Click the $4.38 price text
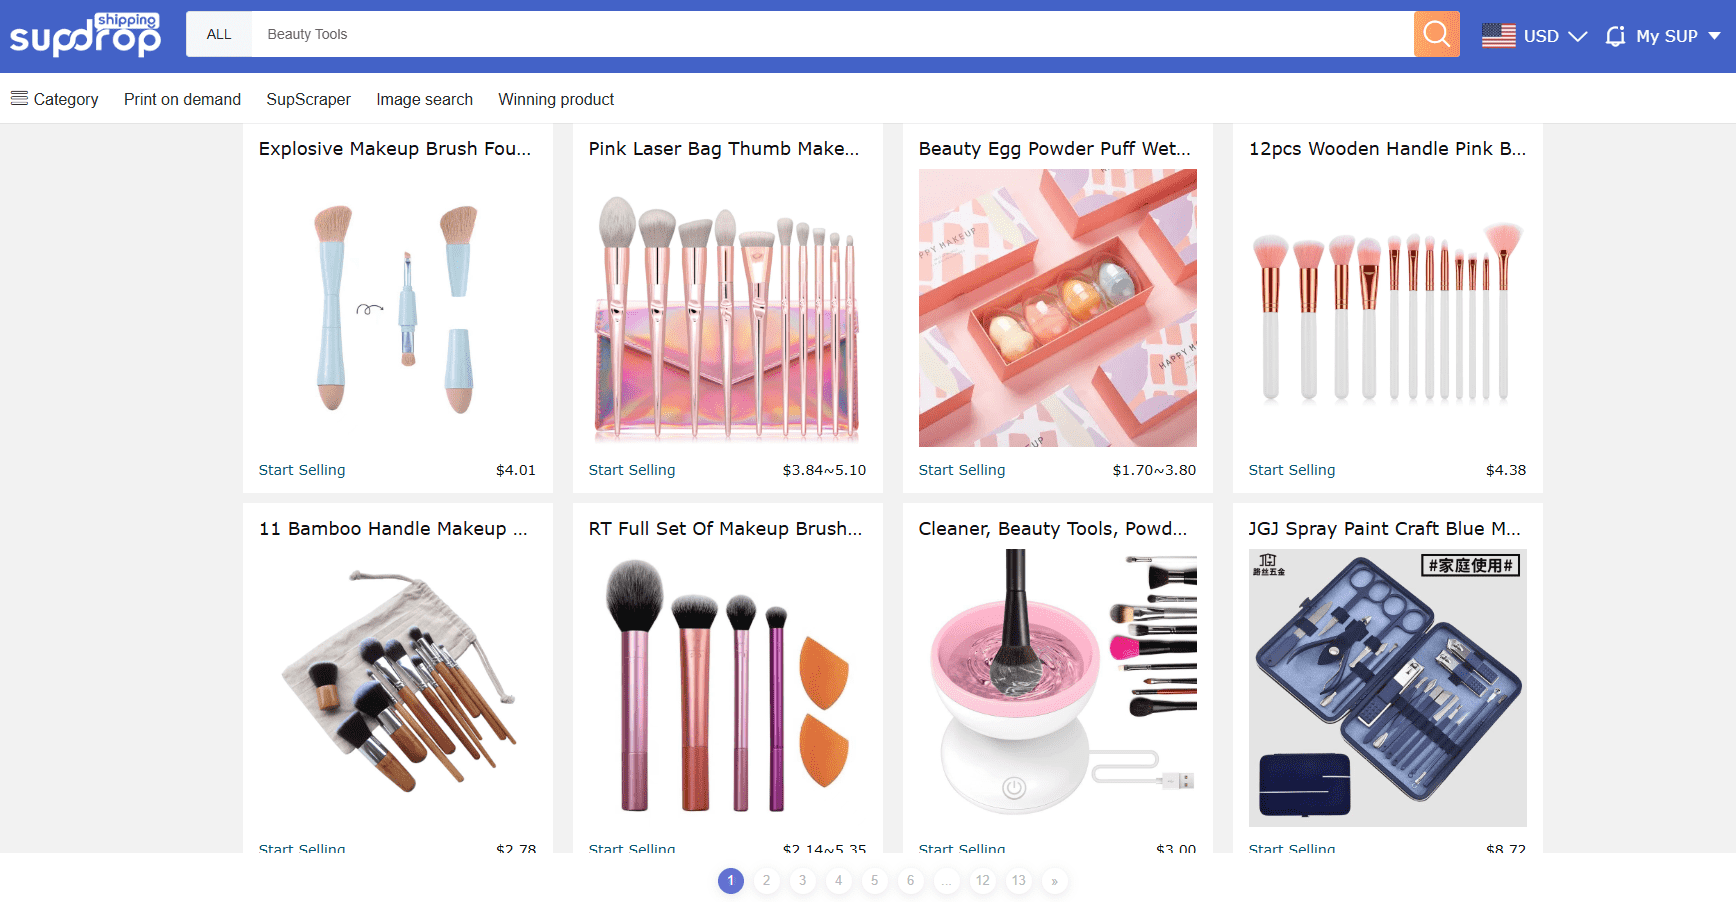The width and height of the screenshot is (1736, 902). pyautogui.click(x=1506, y=470)
